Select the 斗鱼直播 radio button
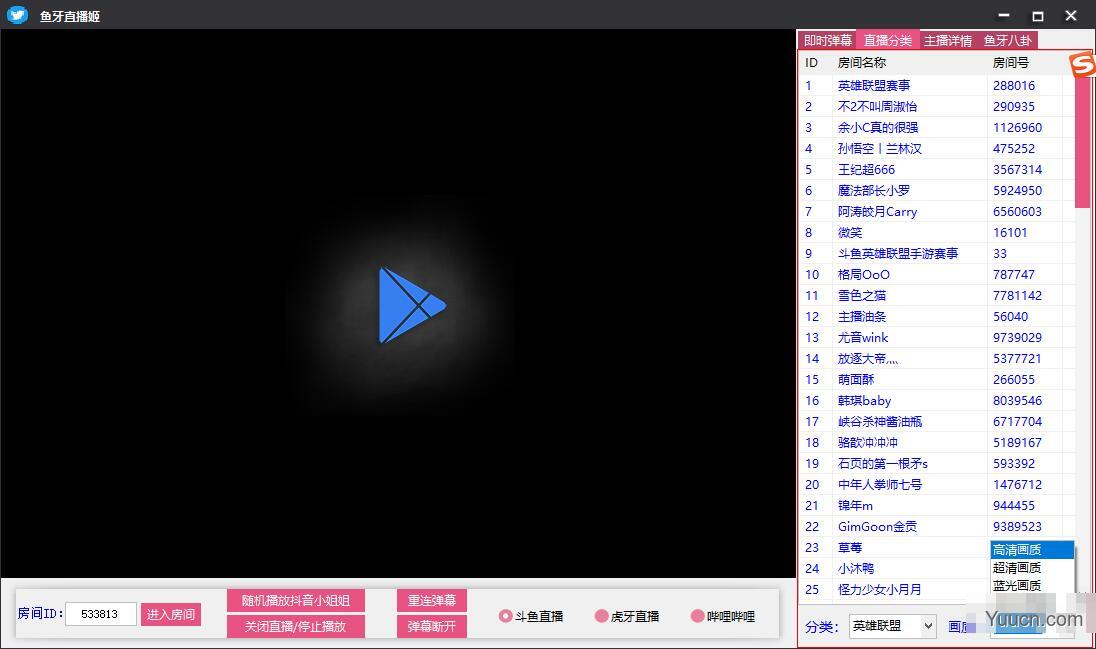 click(x=506, y=616)
